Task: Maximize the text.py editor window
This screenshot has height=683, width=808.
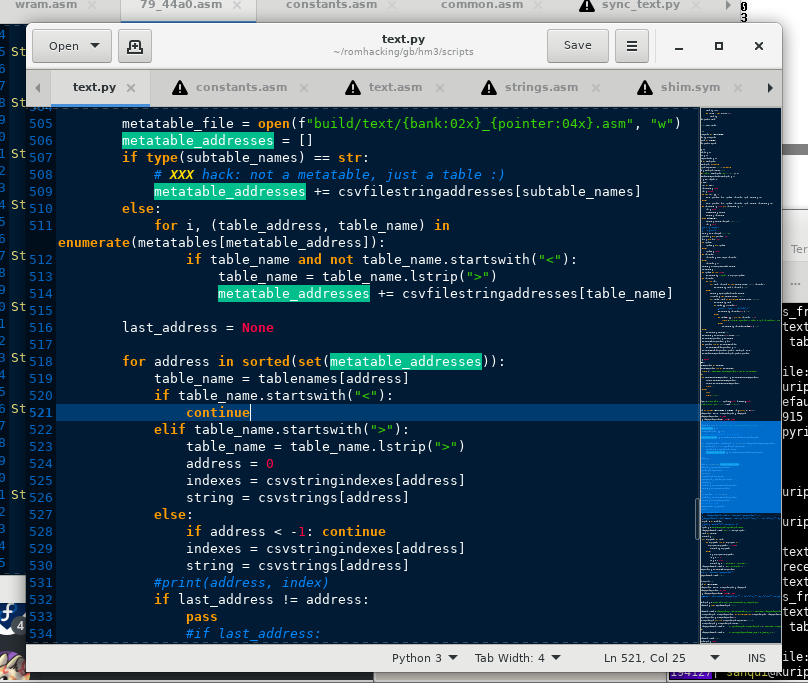Action: point(719,46)
